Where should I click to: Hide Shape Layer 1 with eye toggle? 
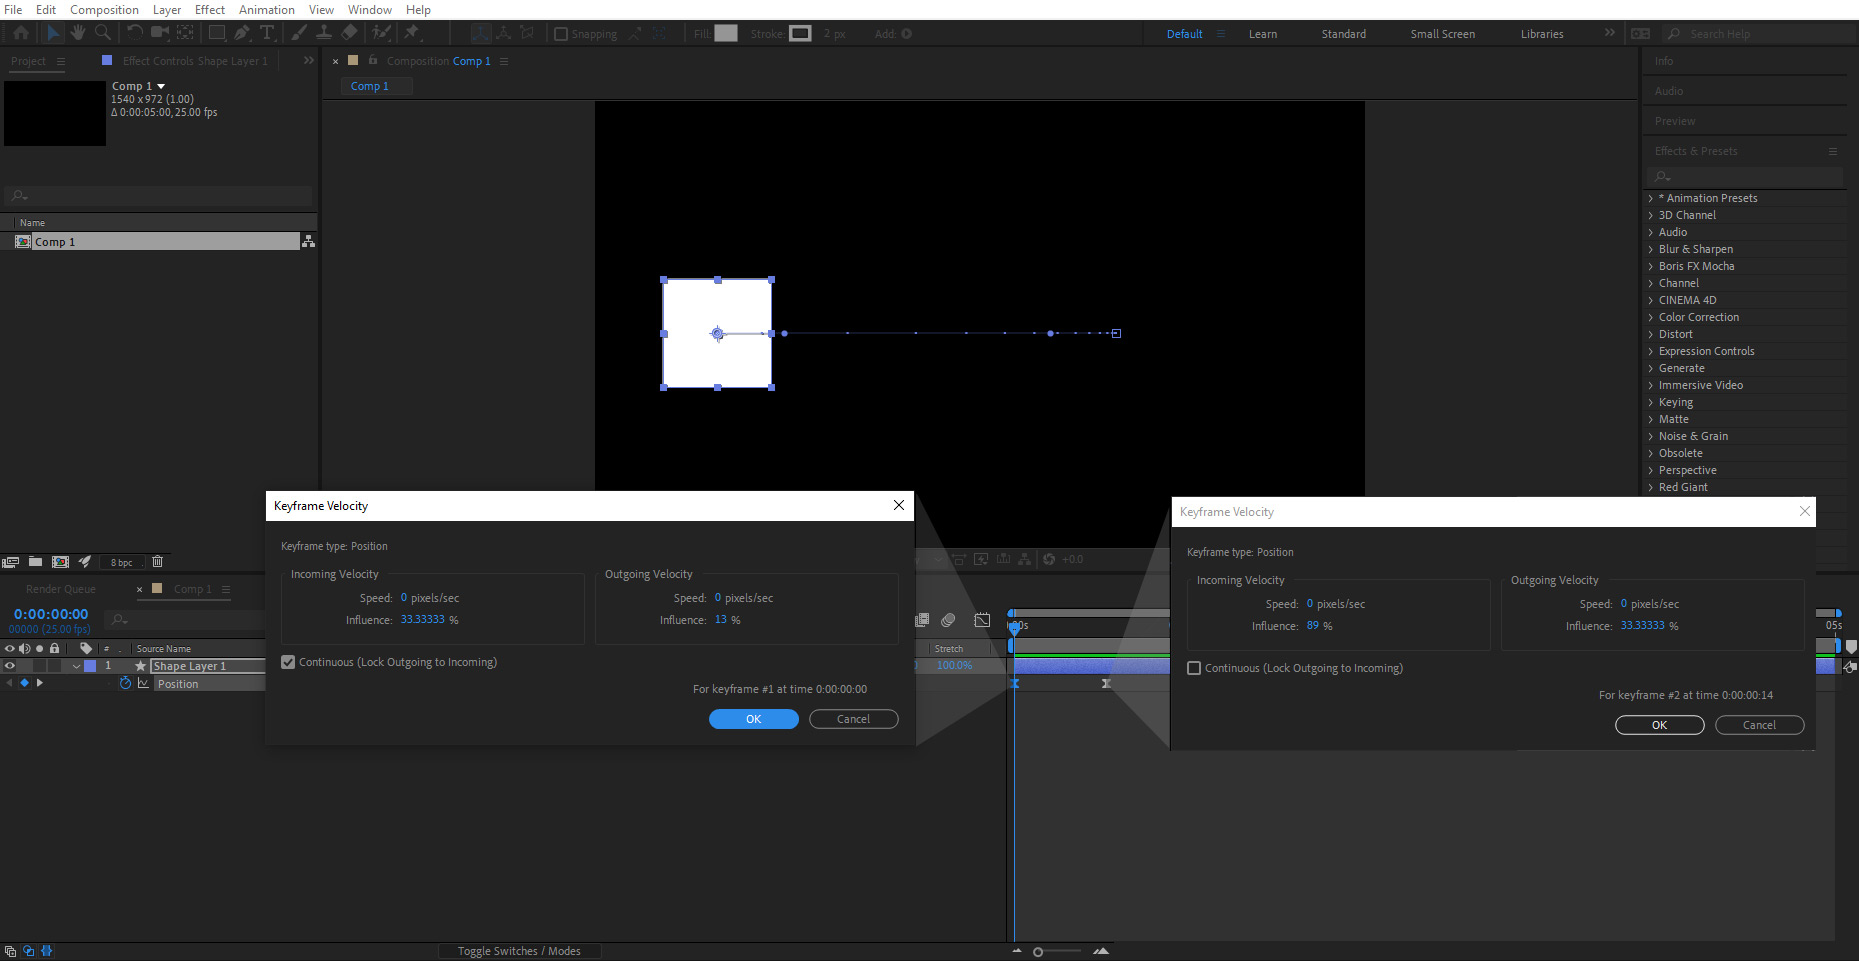point(10,666)
